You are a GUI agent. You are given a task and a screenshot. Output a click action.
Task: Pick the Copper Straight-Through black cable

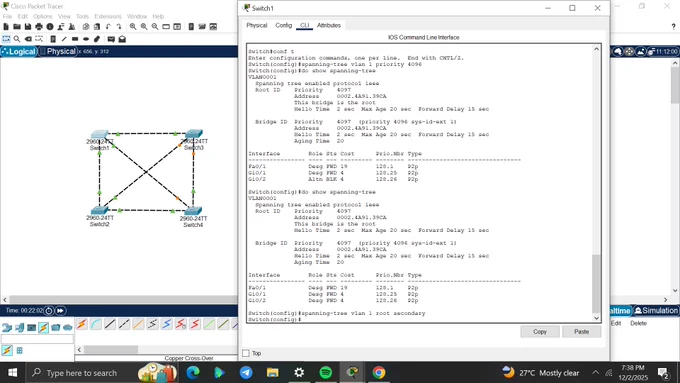(x=110, y=324)
